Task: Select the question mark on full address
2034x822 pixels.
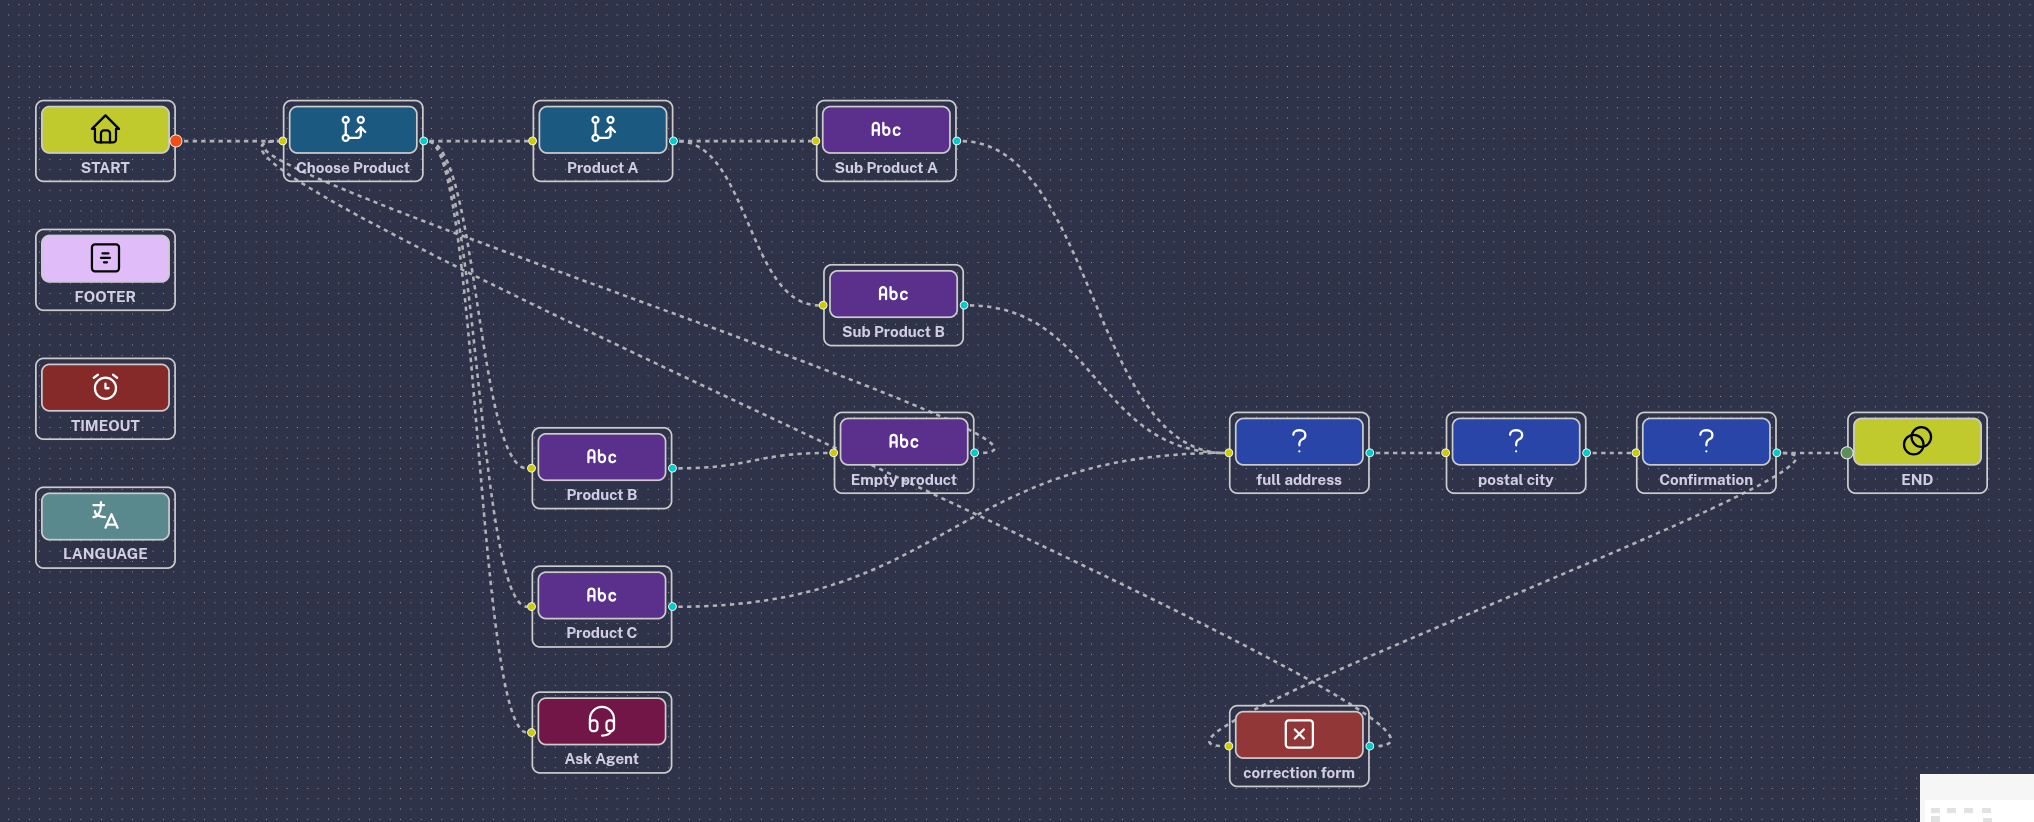Action: pyautogui.click(x=1298, y=441)
